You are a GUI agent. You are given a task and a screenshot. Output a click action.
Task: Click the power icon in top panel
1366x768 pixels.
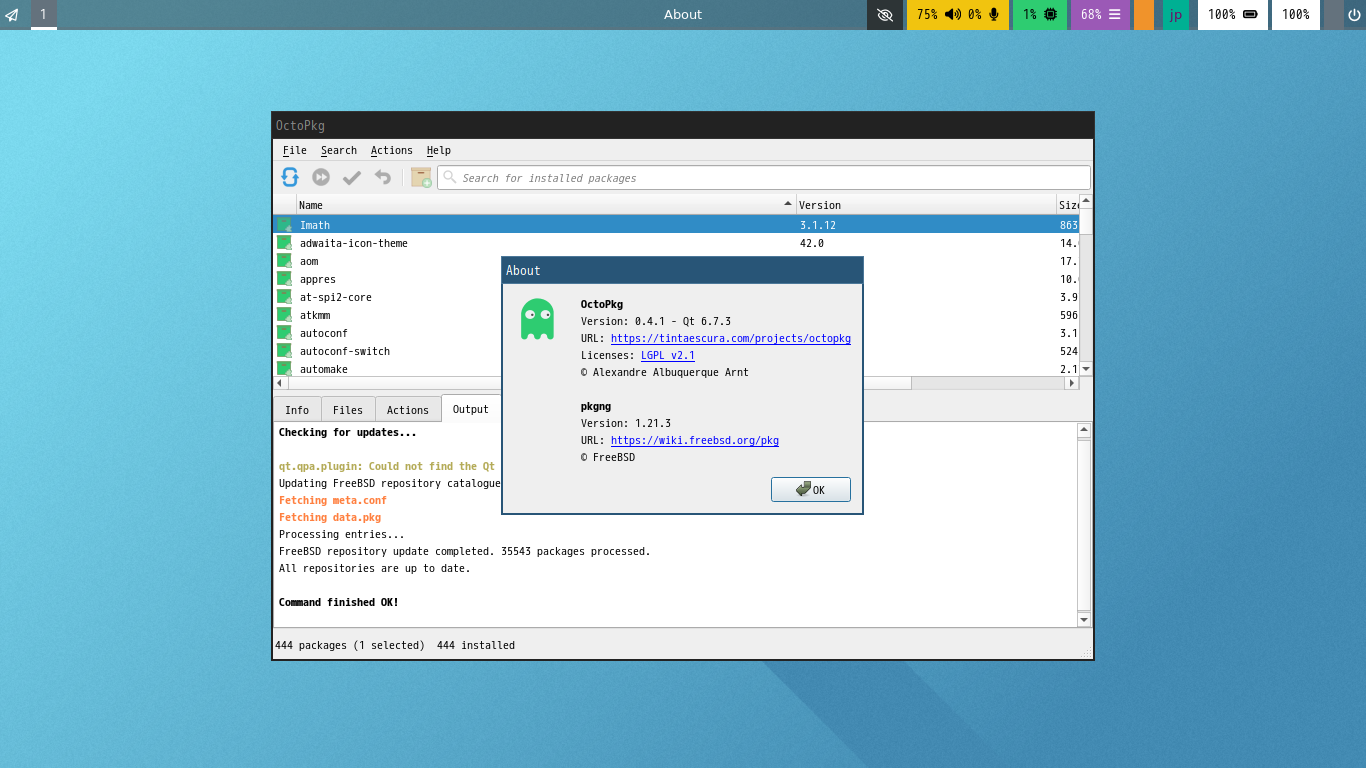[1354, 14]
